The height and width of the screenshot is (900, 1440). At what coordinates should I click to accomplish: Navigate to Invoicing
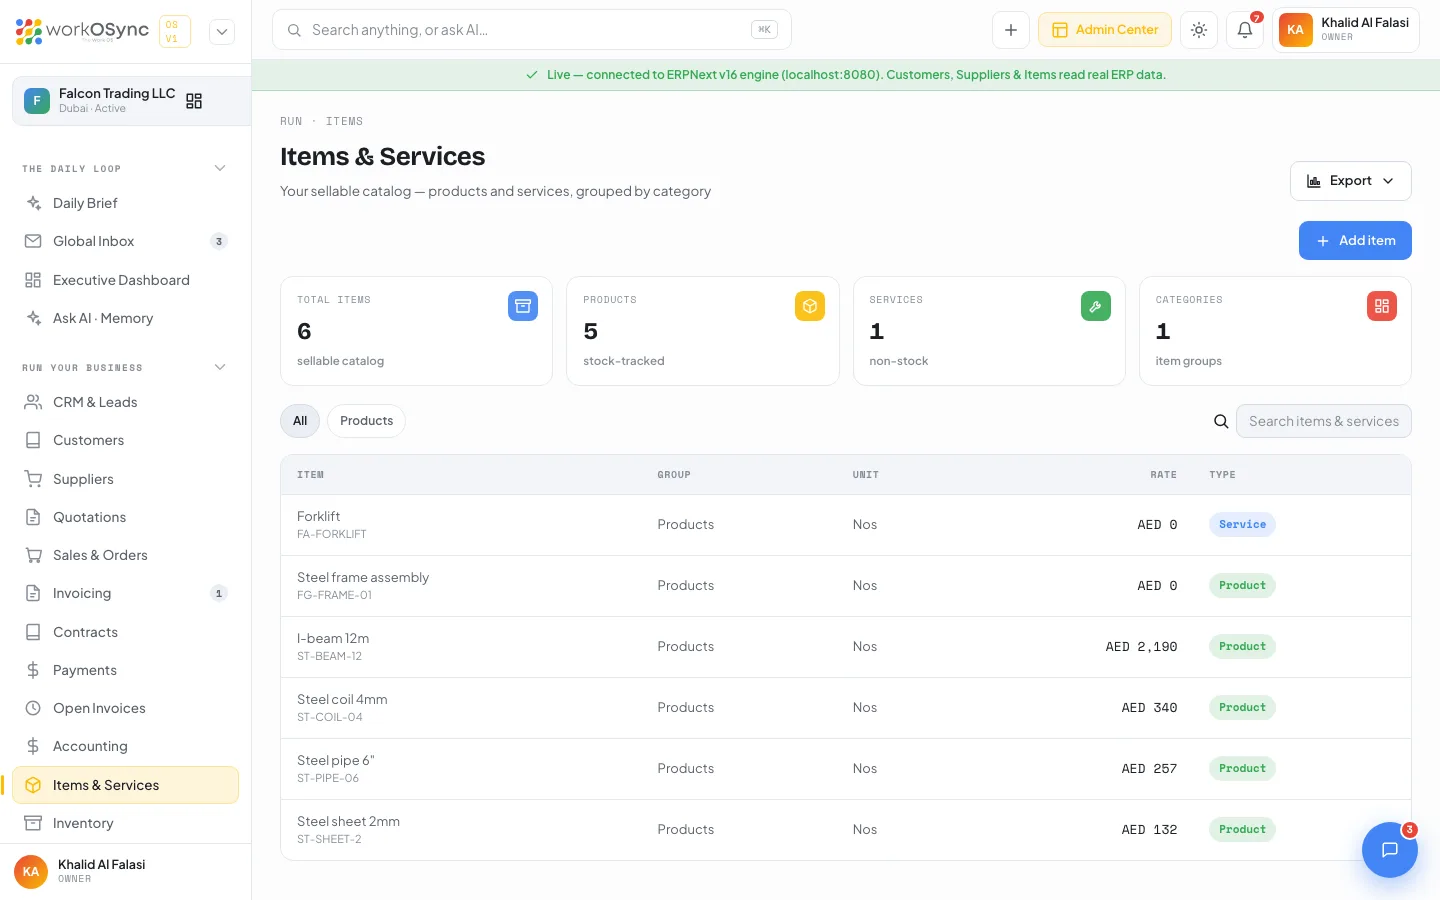[x=125, y=593]
